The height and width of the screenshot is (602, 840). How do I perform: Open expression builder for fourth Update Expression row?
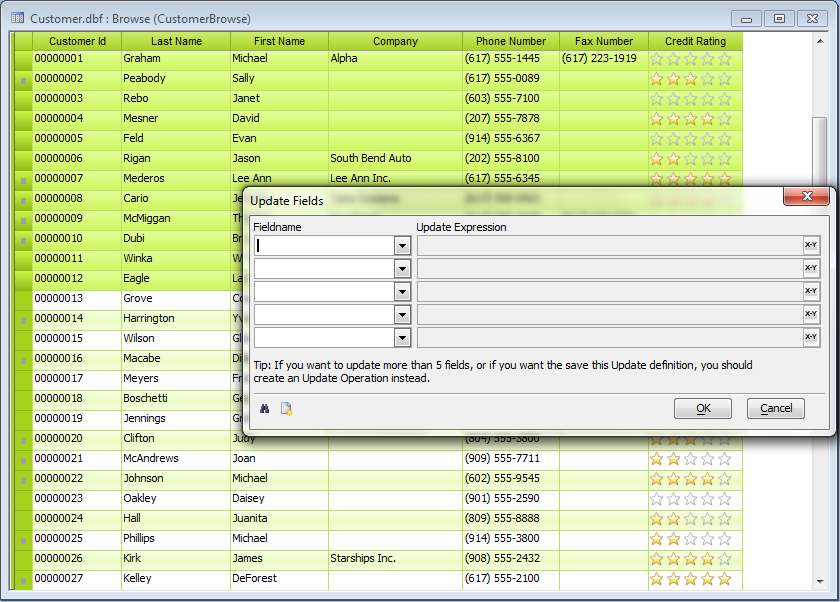811,314
